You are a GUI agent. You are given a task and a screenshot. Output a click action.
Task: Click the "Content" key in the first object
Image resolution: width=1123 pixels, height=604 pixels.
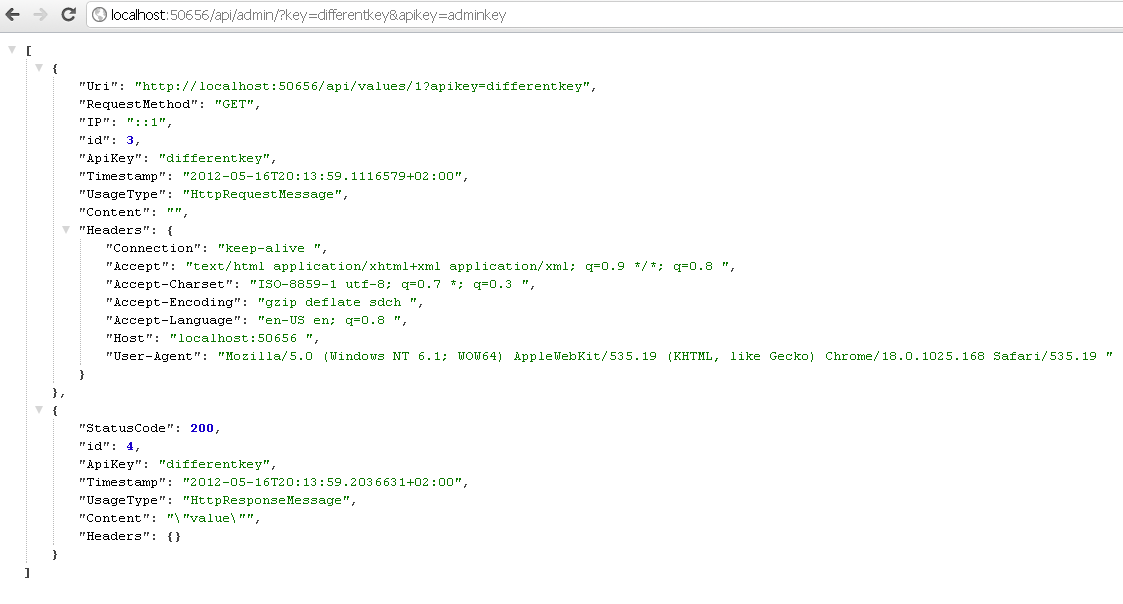115,212
